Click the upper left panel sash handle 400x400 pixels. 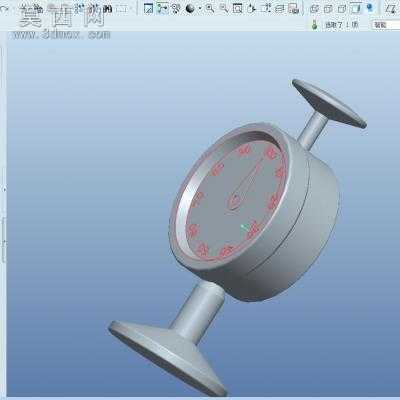(x=4, y=189)
